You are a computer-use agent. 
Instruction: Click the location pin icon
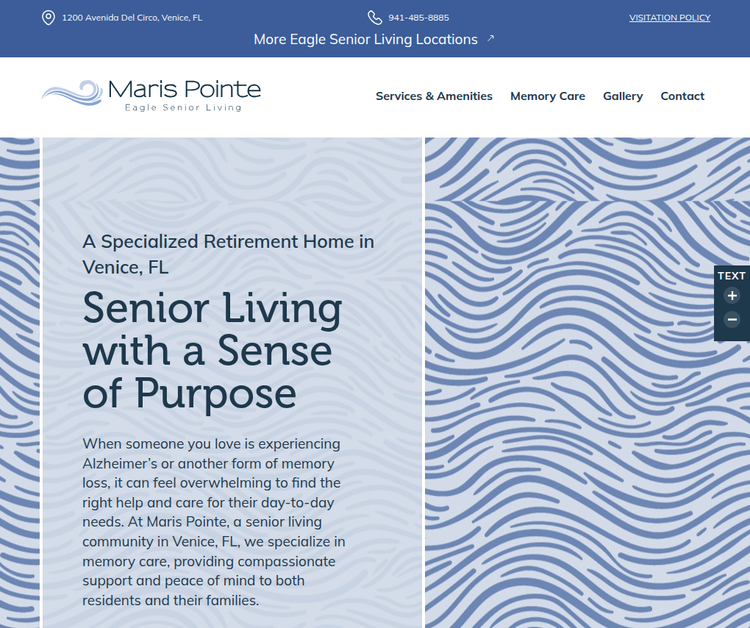coord(48,18)
